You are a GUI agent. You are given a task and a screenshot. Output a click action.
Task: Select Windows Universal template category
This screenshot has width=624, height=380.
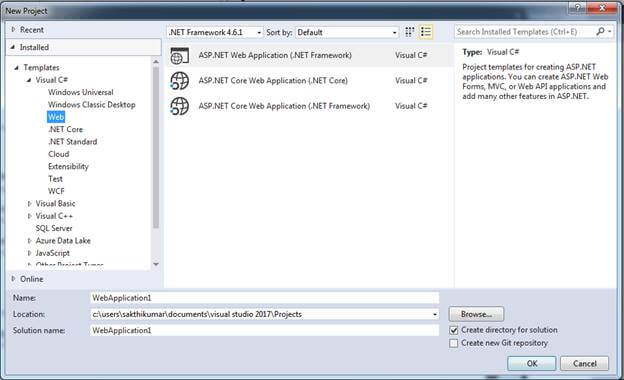[x=81, y=92]
